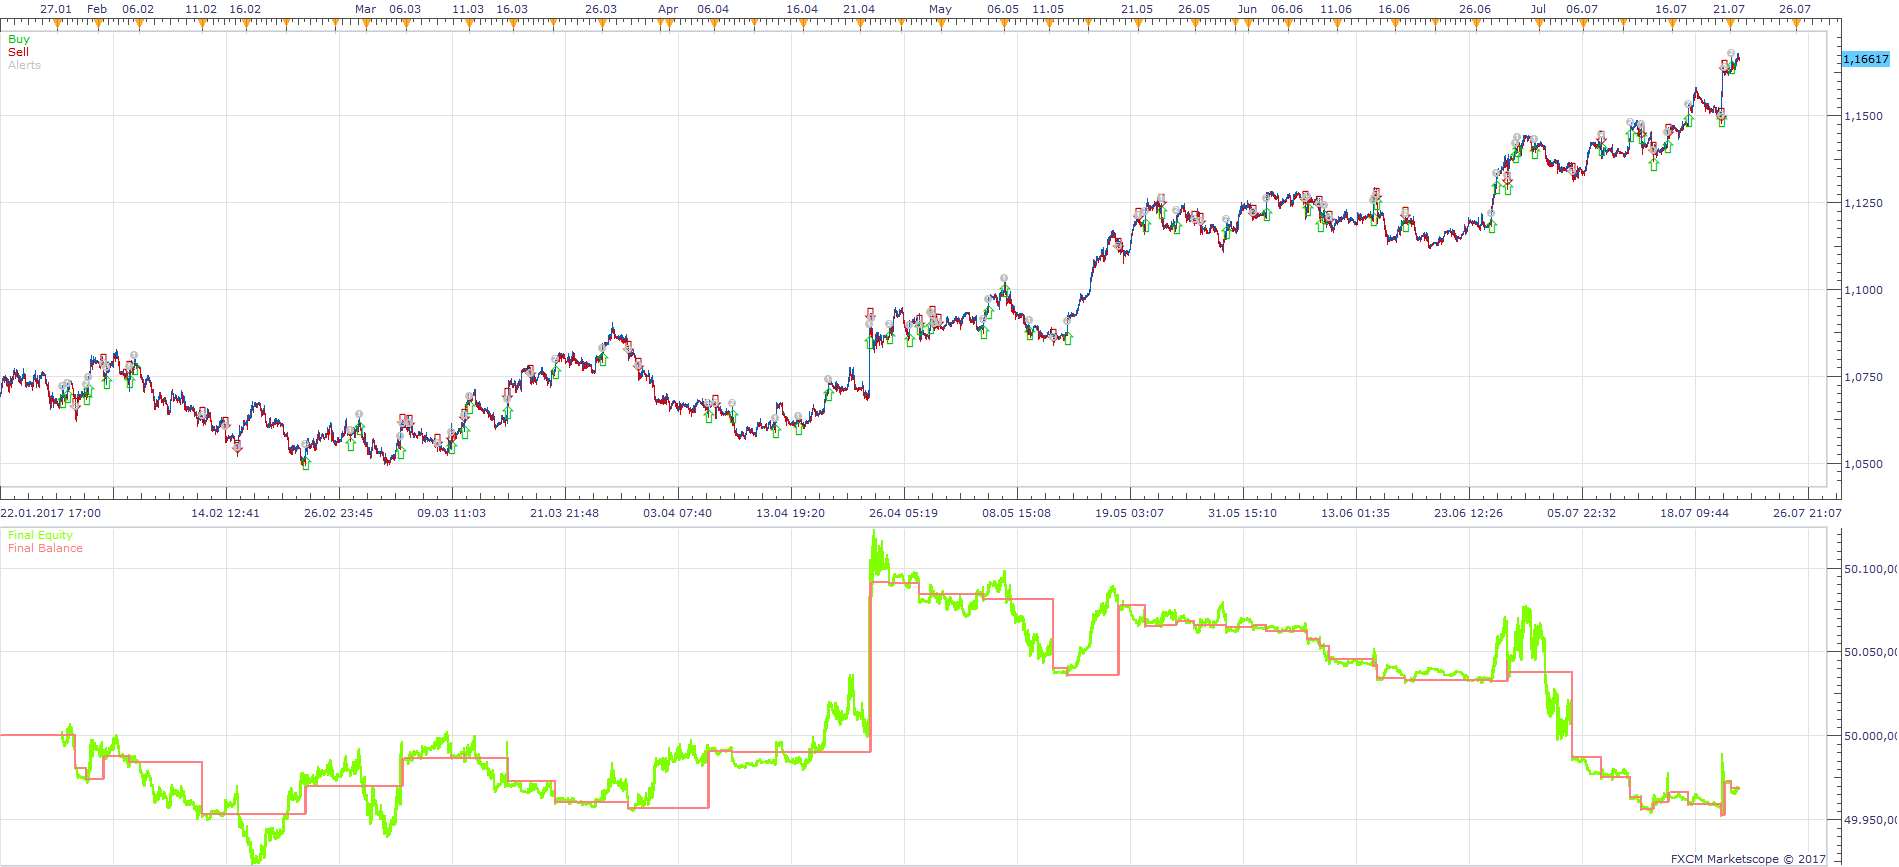Click the timeline marker under 06.03
The image size is (1899, 867).
tap(406, 24)
